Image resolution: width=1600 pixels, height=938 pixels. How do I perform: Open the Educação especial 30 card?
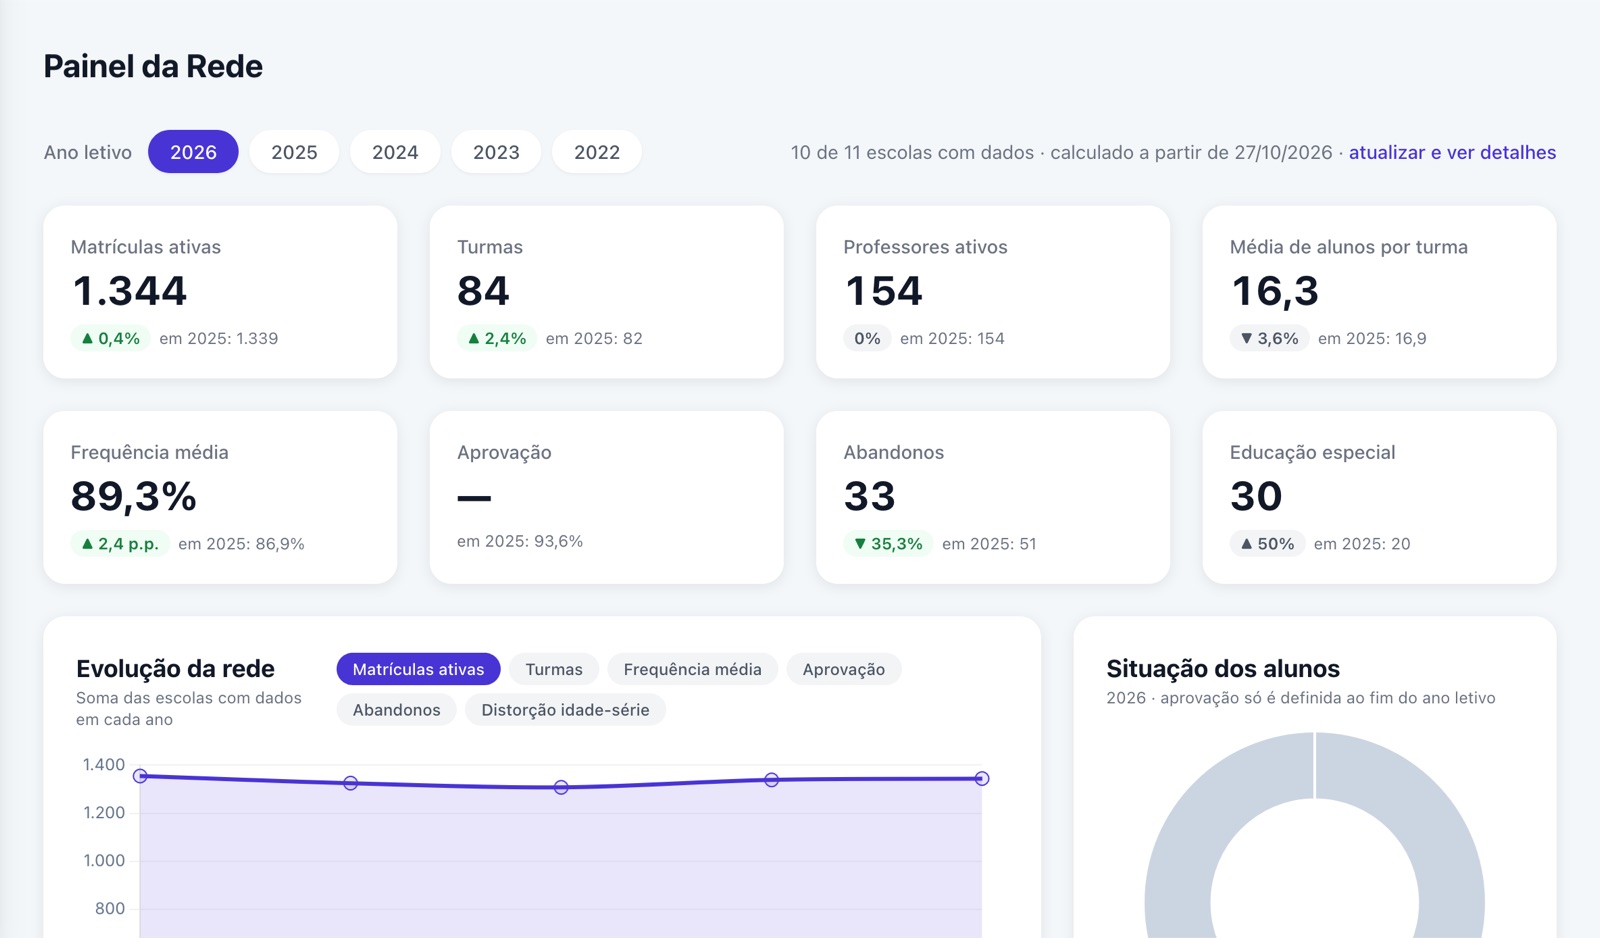coord(1379,497)
